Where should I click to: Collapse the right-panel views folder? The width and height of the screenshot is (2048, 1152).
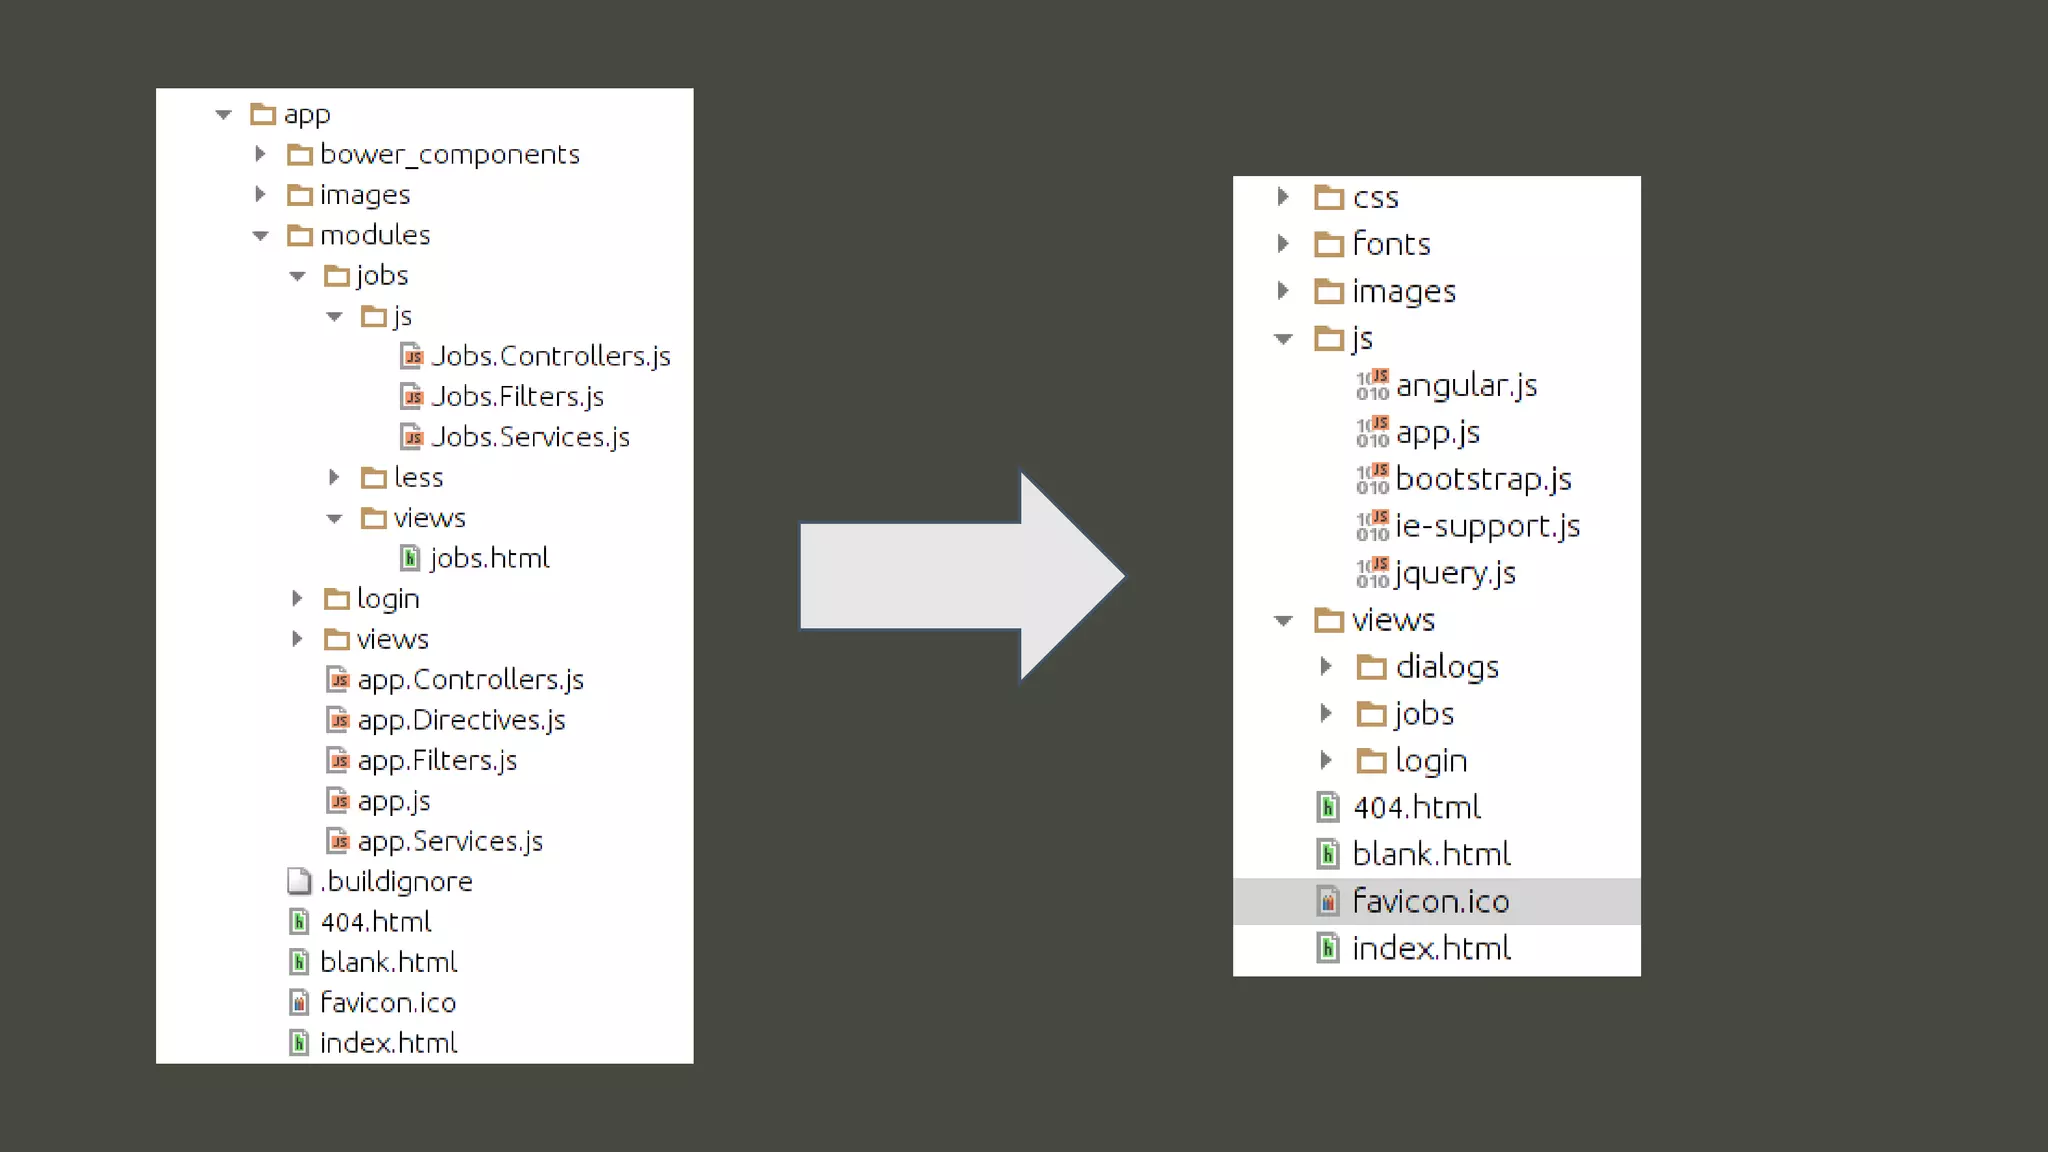tap(1283, 621)
